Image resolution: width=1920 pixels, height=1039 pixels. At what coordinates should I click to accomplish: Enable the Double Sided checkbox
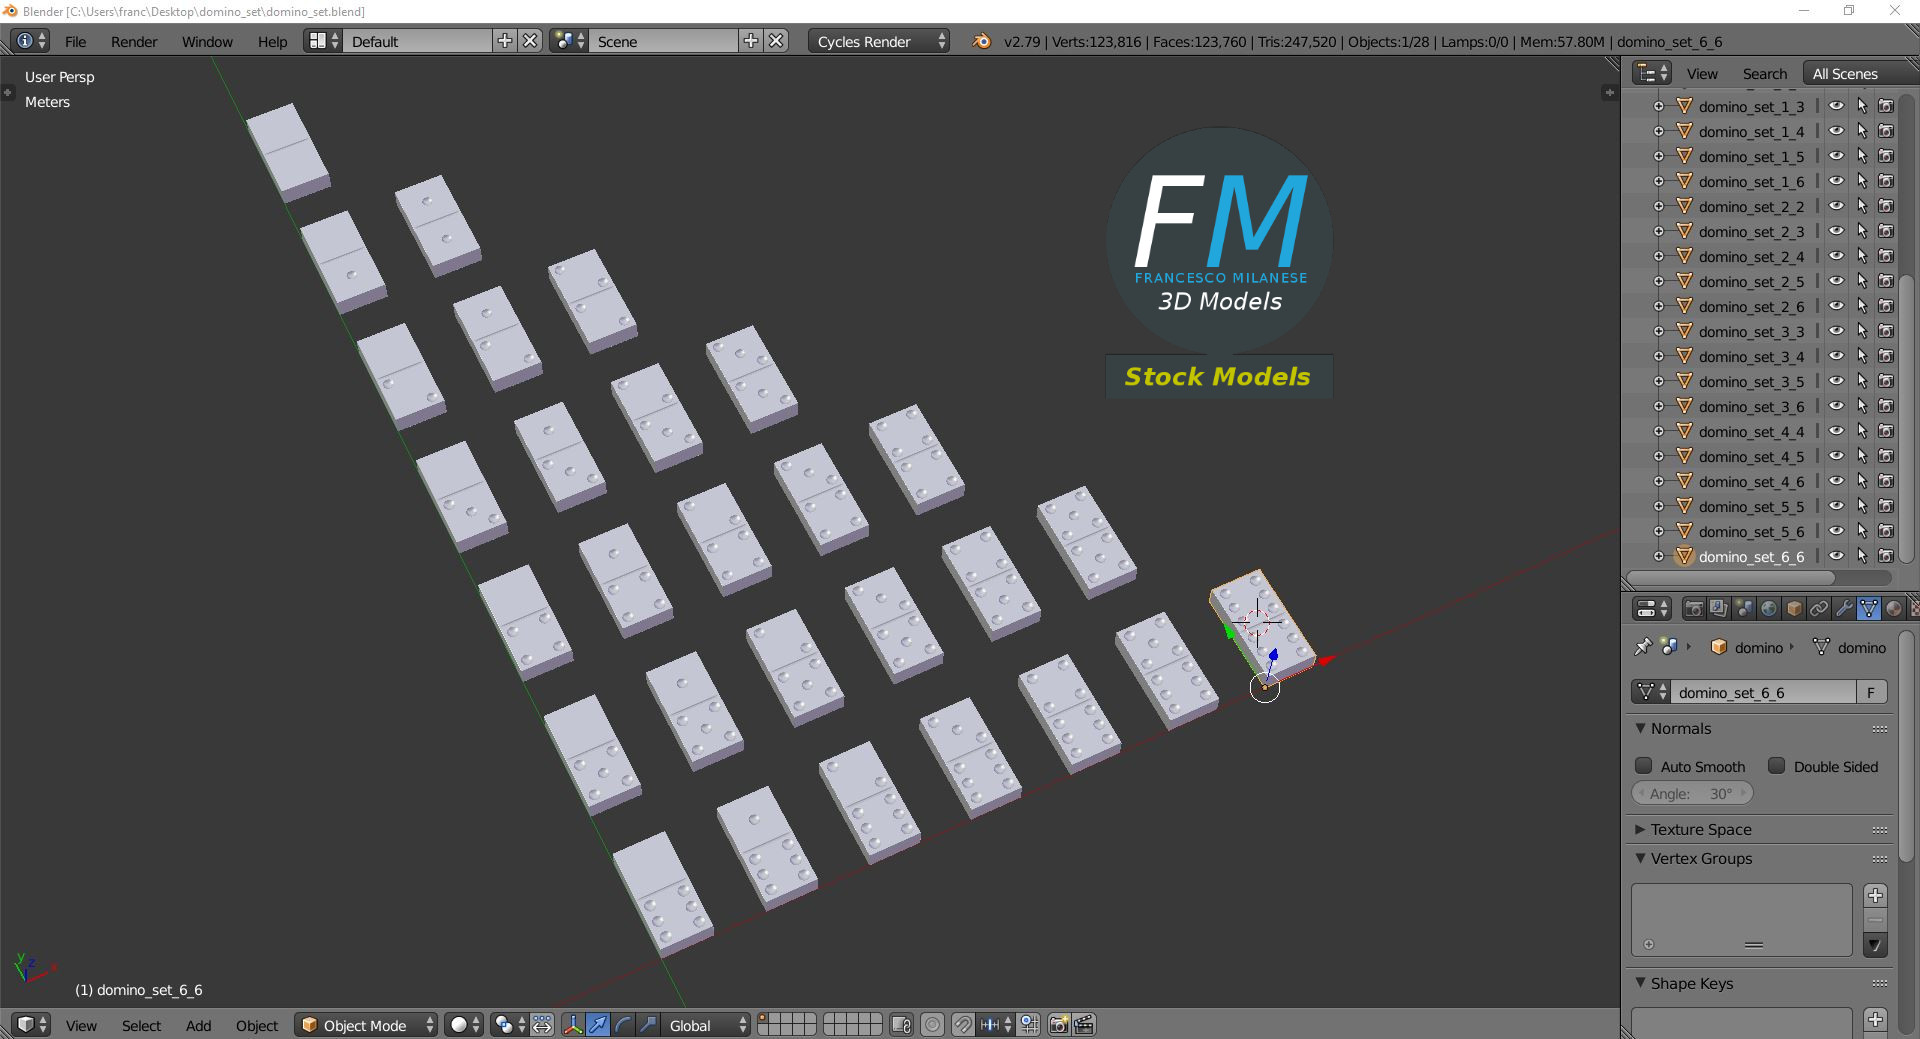coord(1778,766)
